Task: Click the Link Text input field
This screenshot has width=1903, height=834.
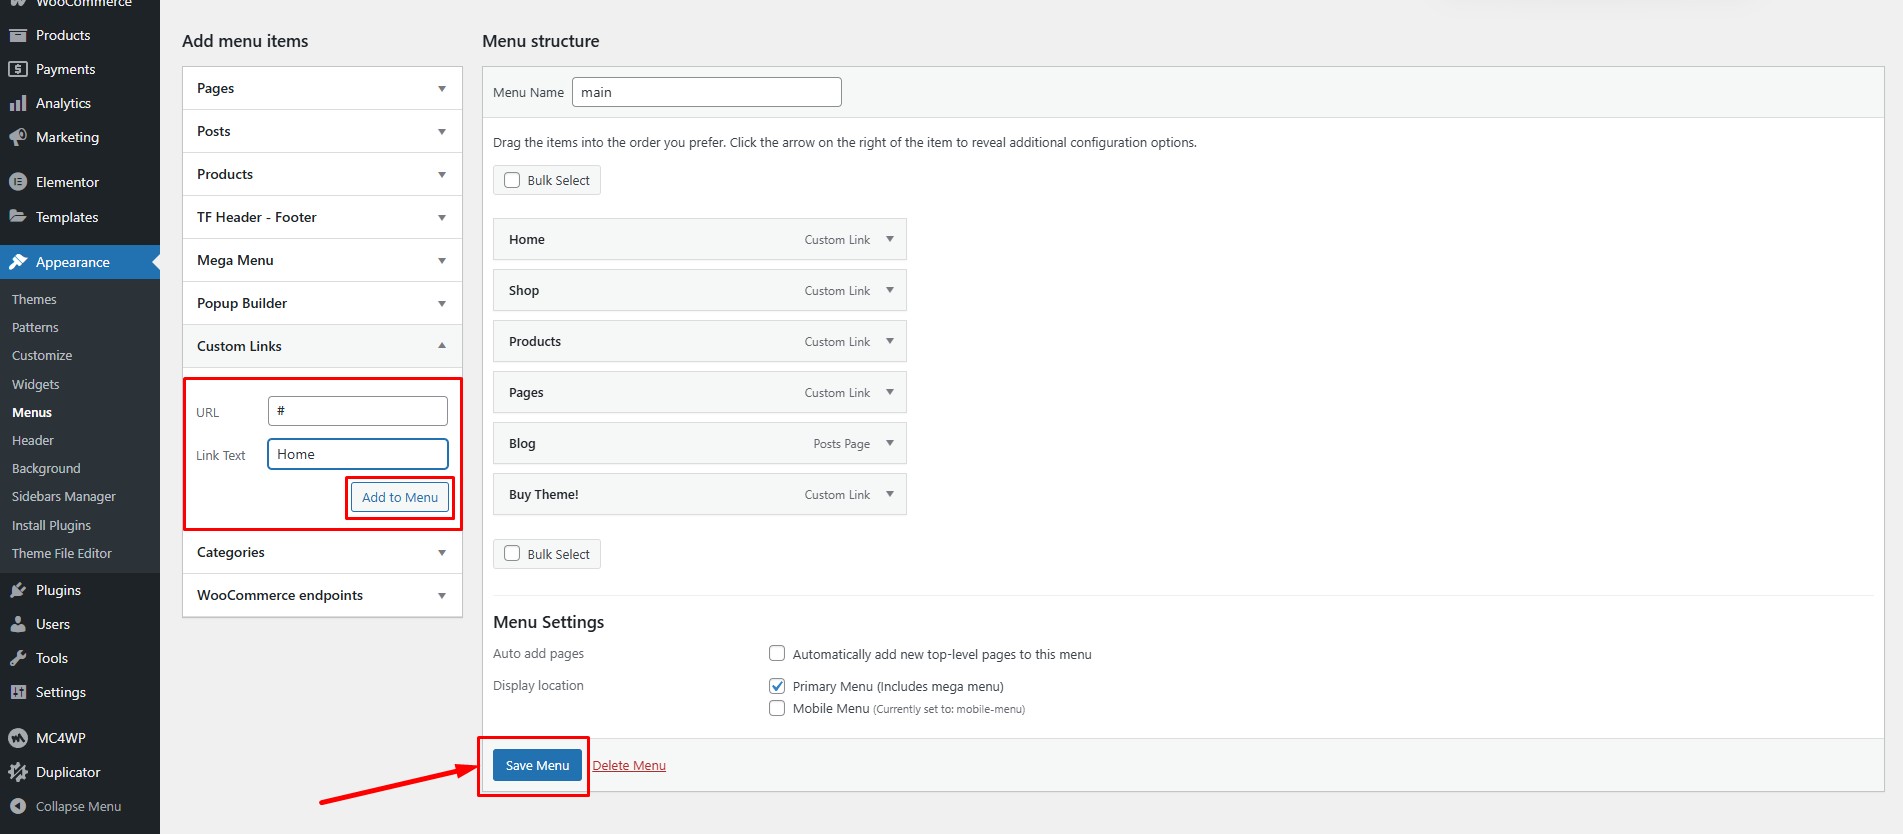Action: (x=358, y=454)
